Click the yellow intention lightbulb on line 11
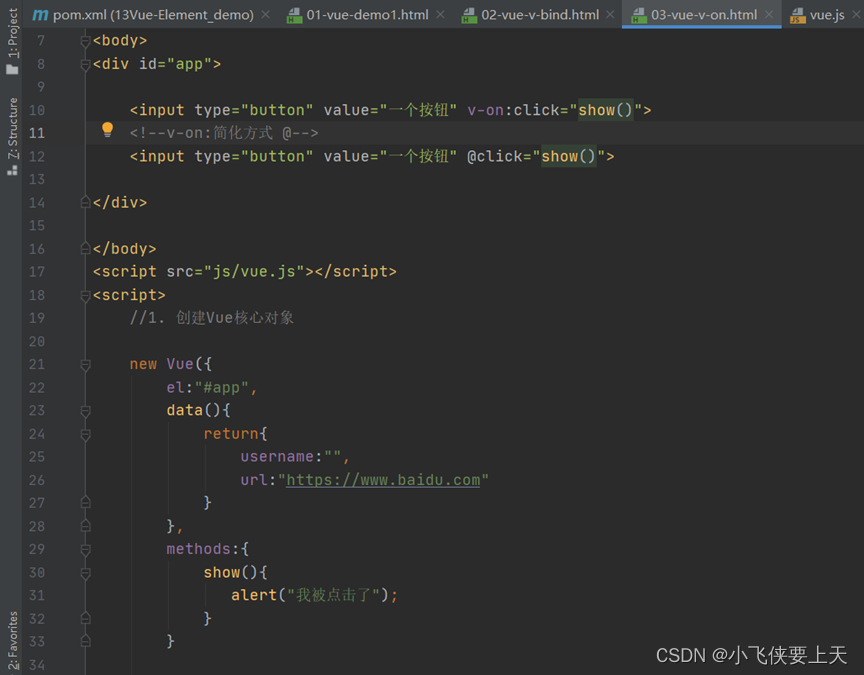 (107, 130)
